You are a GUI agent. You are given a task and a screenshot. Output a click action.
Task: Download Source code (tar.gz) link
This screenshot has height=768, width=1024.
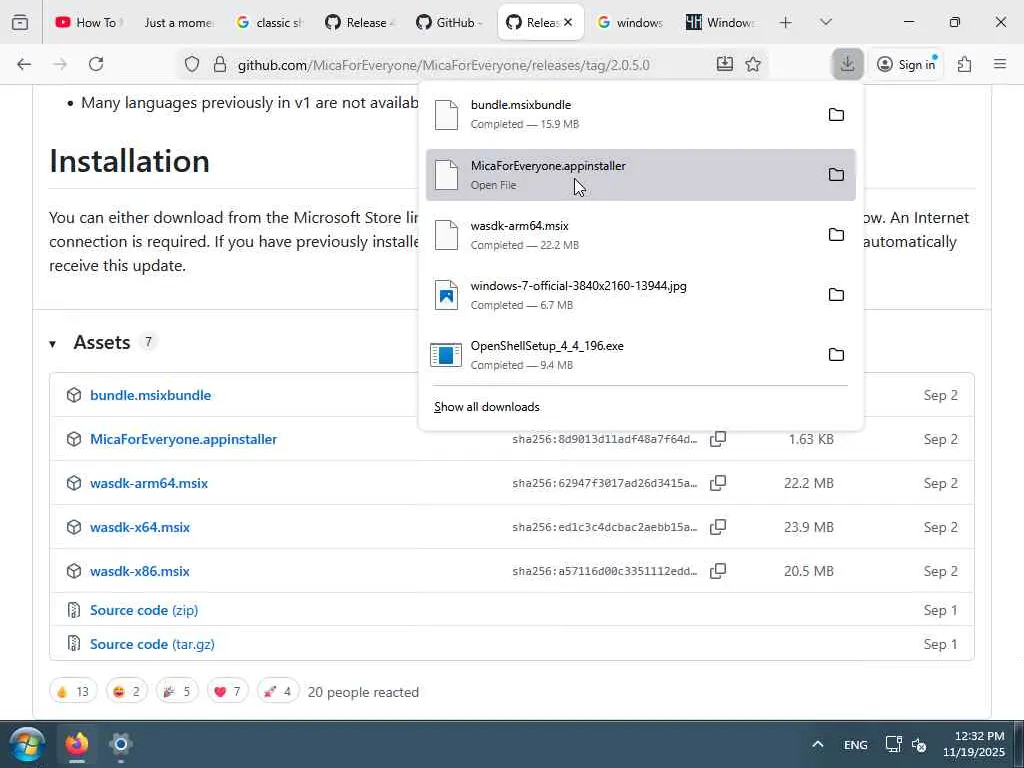[x=152, y=644]
